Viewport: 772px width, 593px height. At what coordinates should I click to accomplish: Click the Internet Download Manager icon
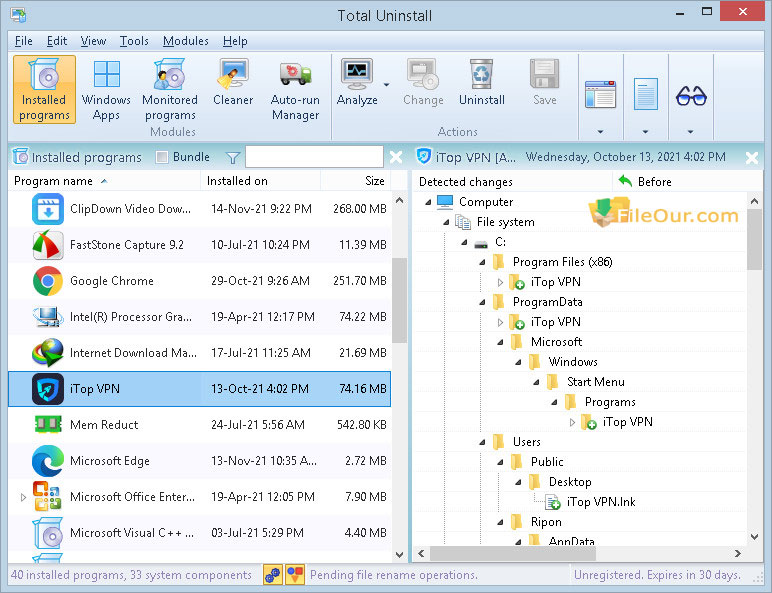tap(48, 353)
